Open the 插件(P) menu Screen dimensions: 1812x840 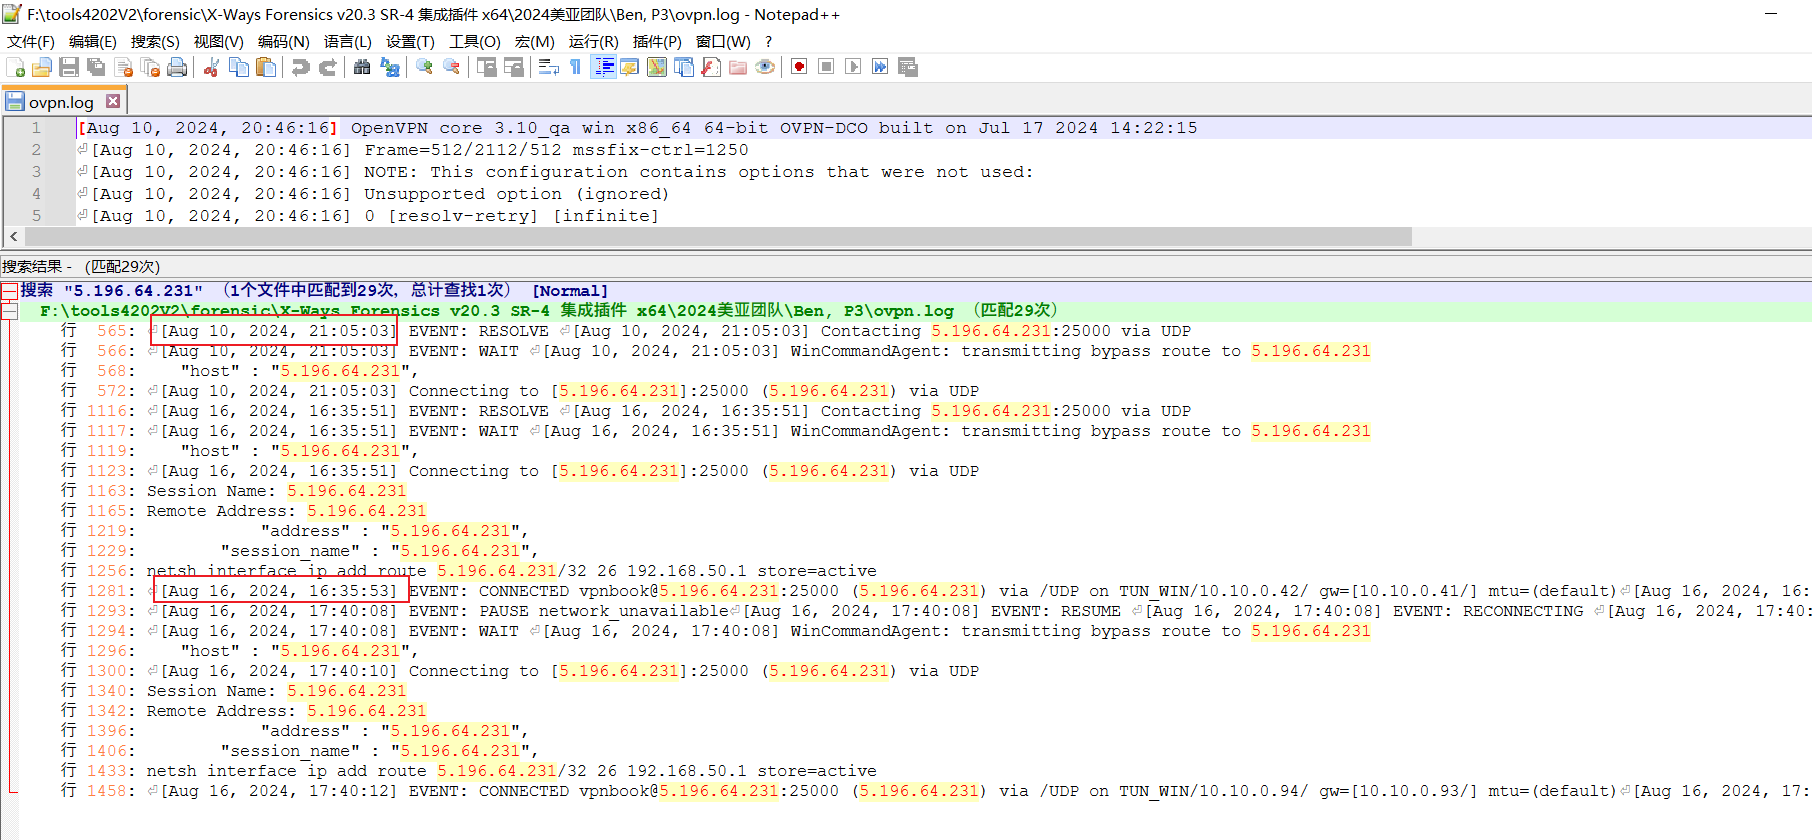657,41
